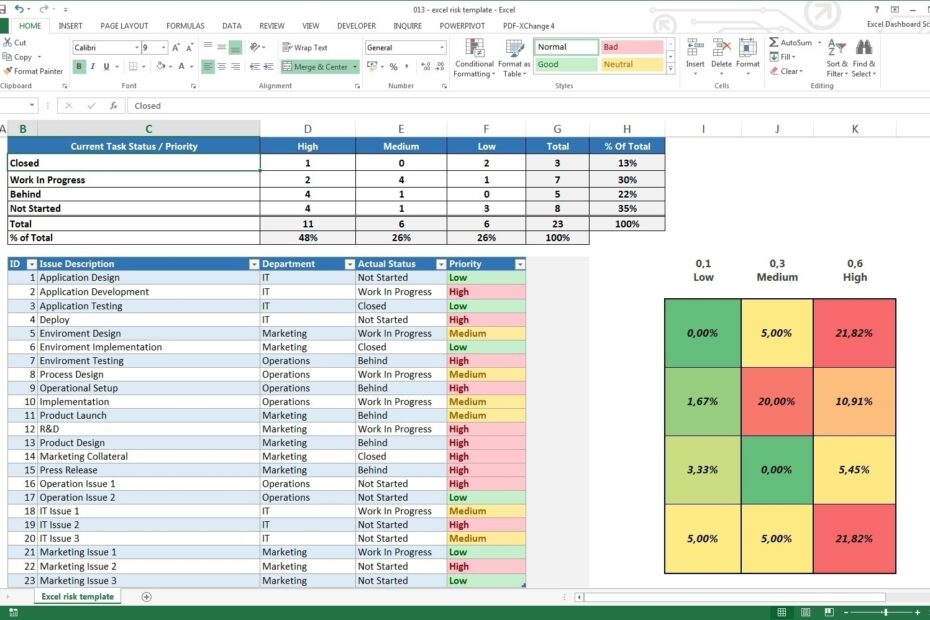
Task: Open the Fill Color picker
Action: (x=160, y=66)
